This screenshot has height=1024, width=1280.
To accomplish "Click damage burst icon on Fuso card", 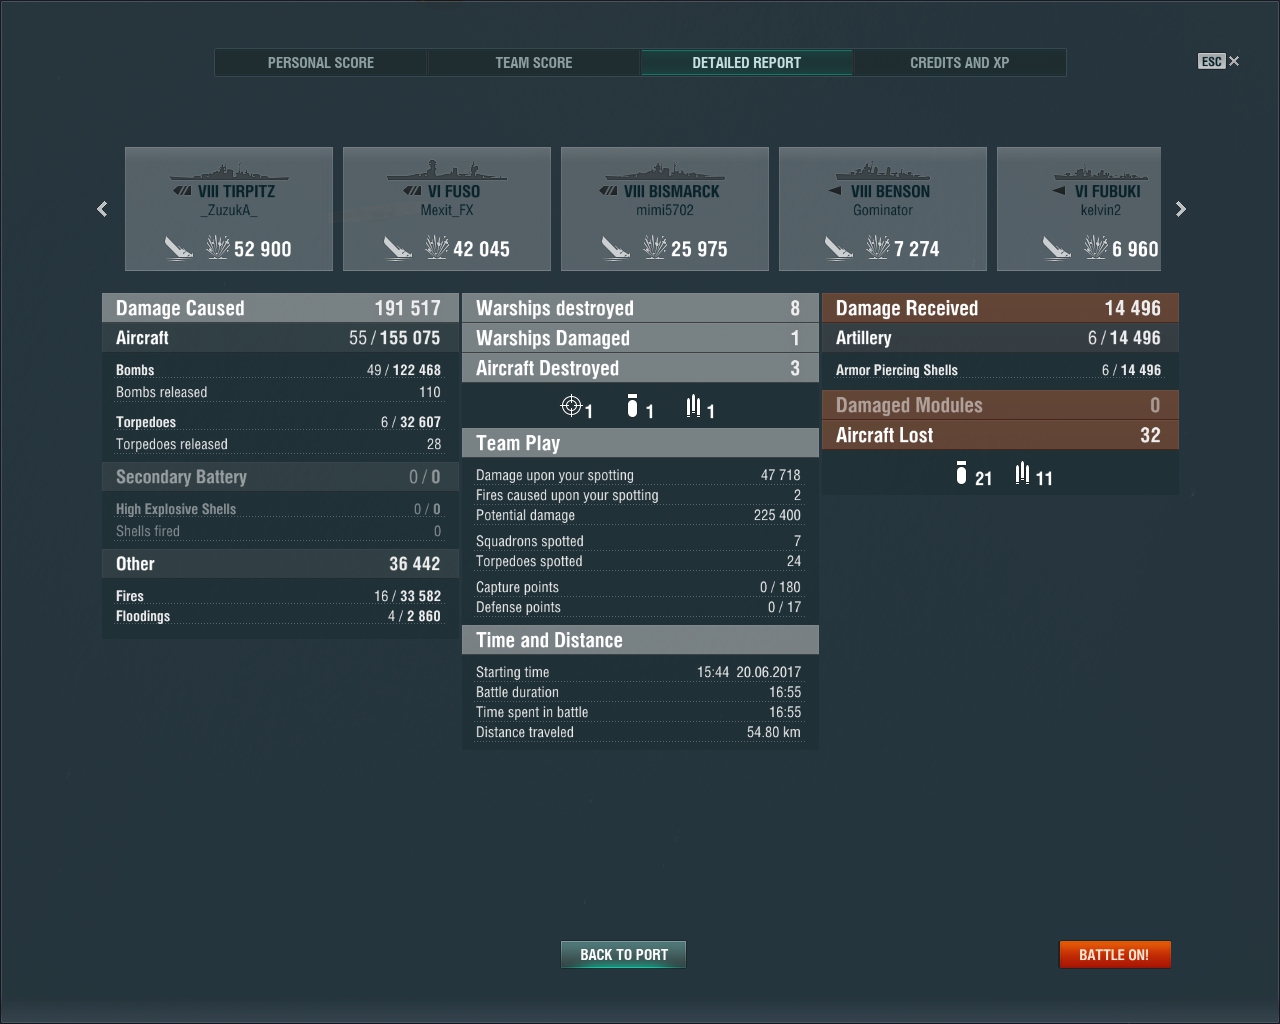I will (437, 247).
